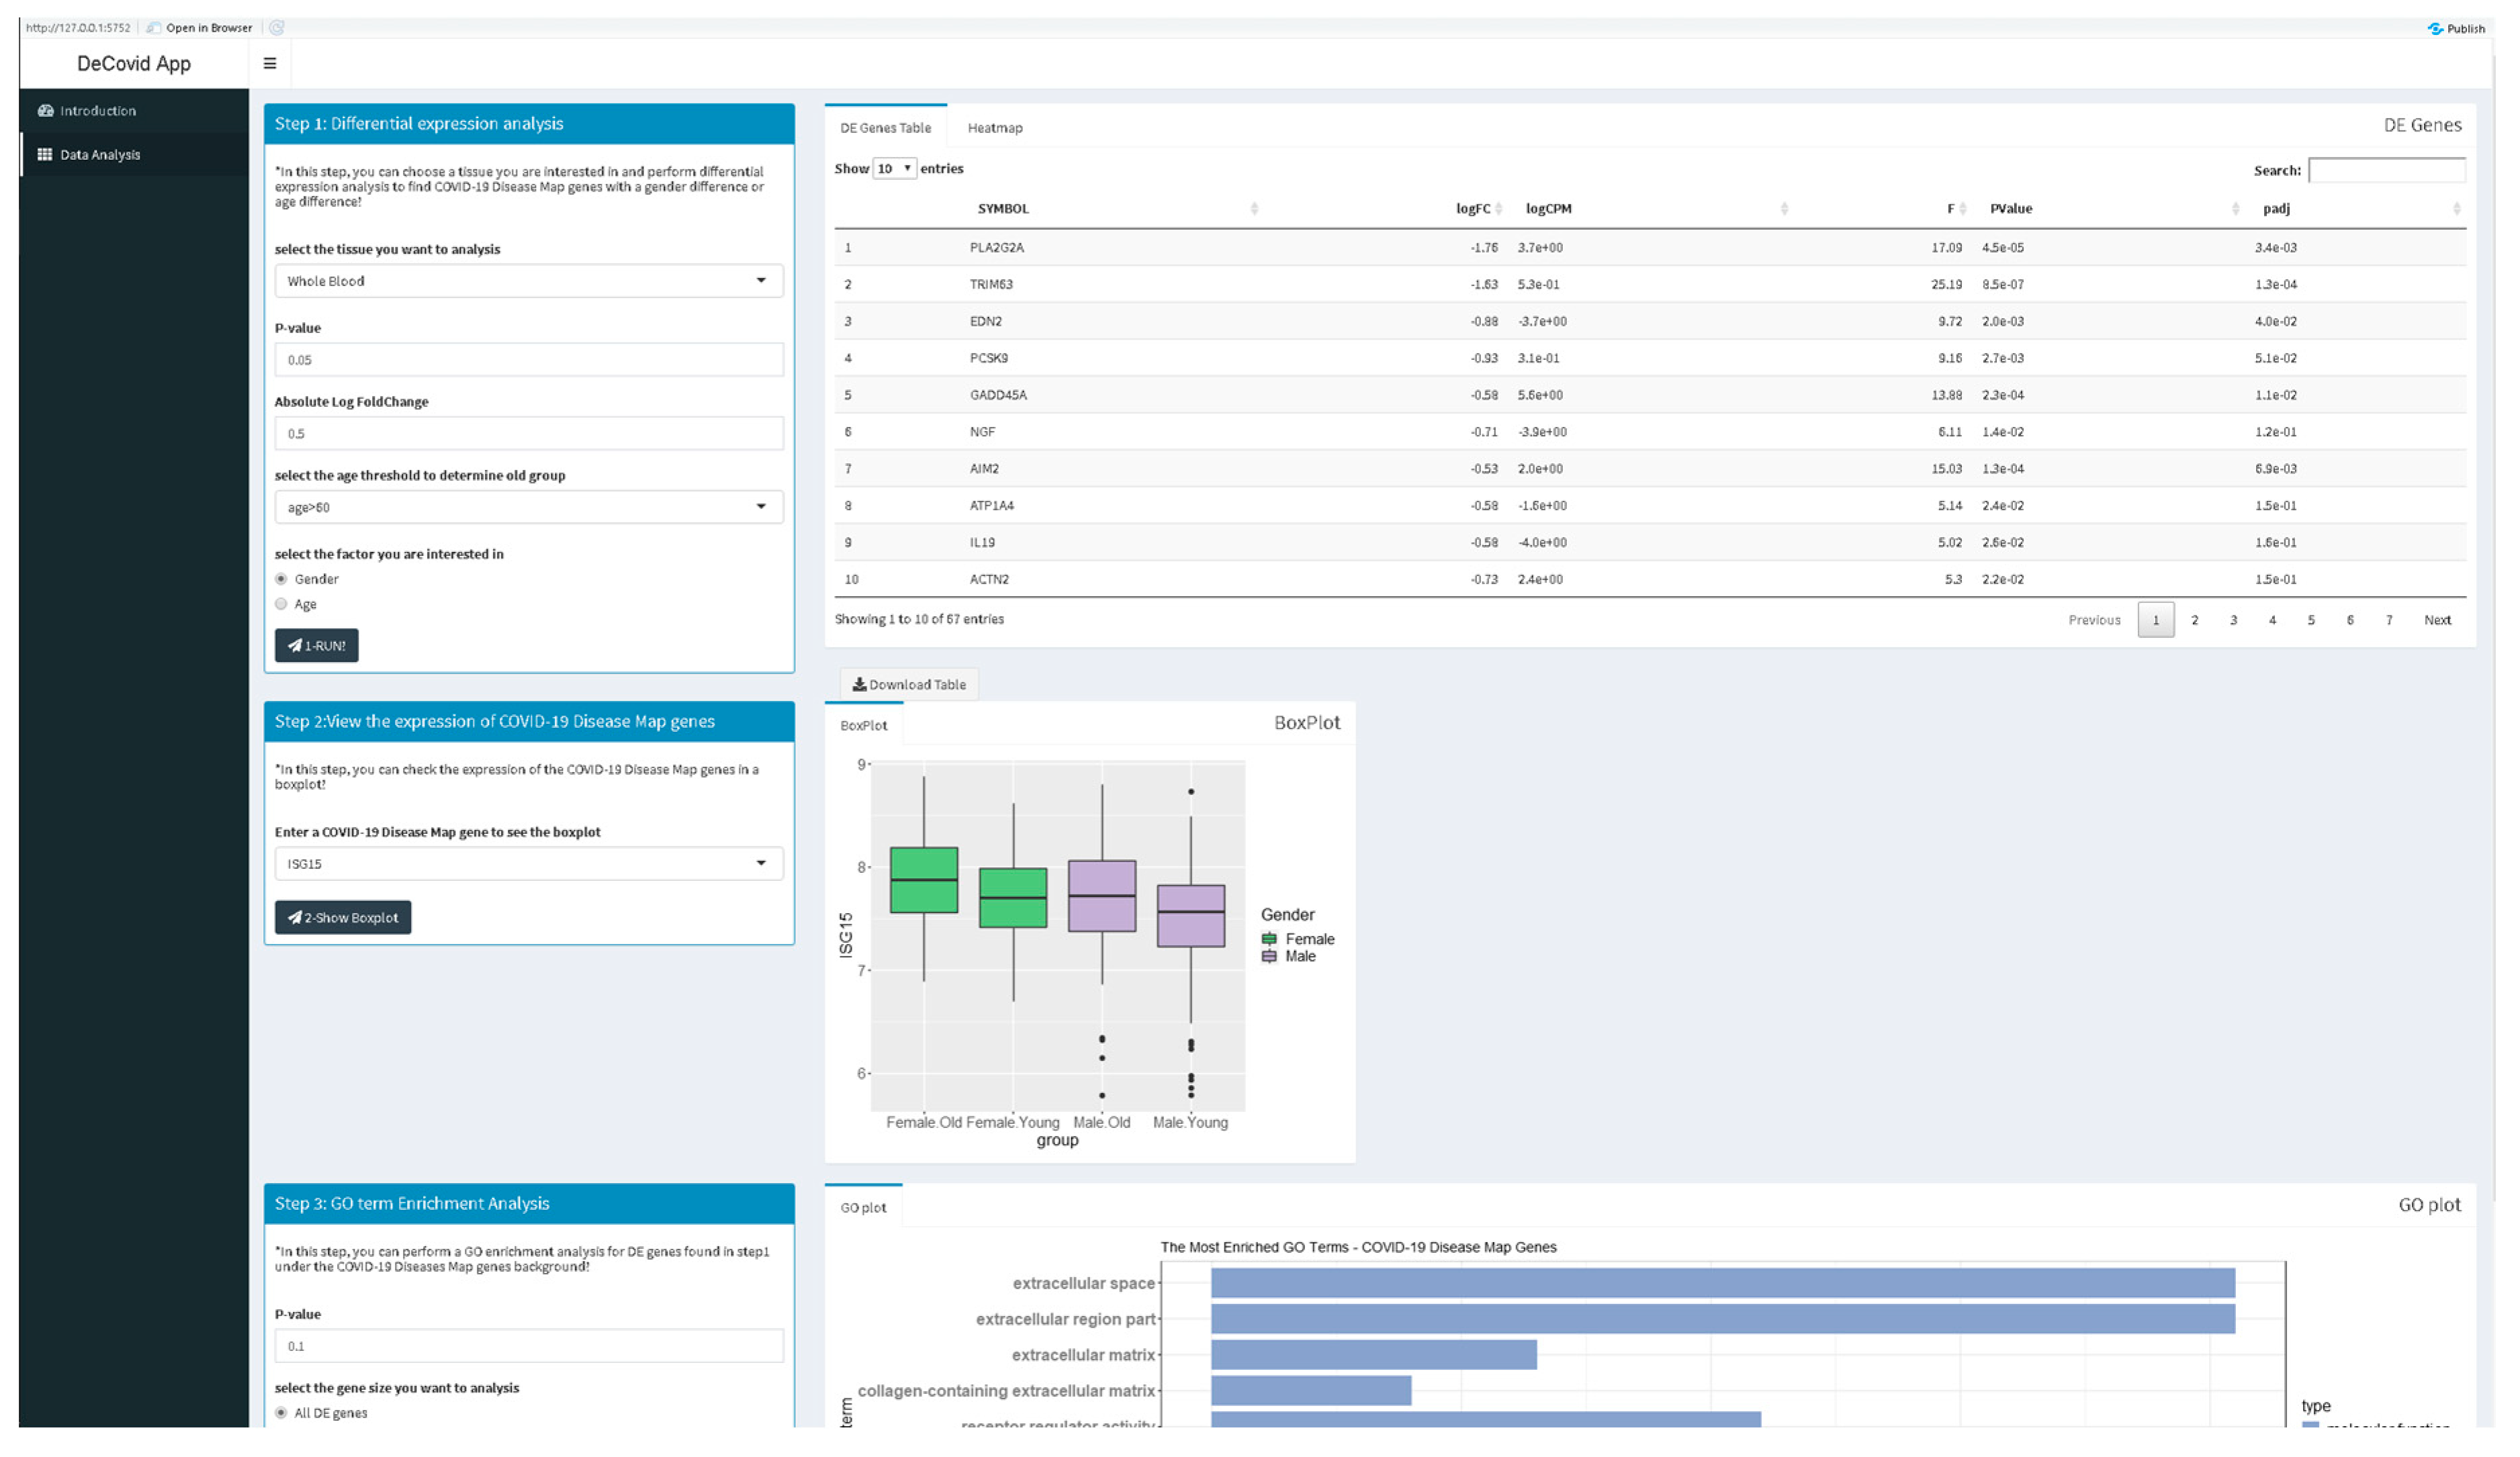
Task: Select the All DE genes radio option
Action: click(x=281, y=1412)
